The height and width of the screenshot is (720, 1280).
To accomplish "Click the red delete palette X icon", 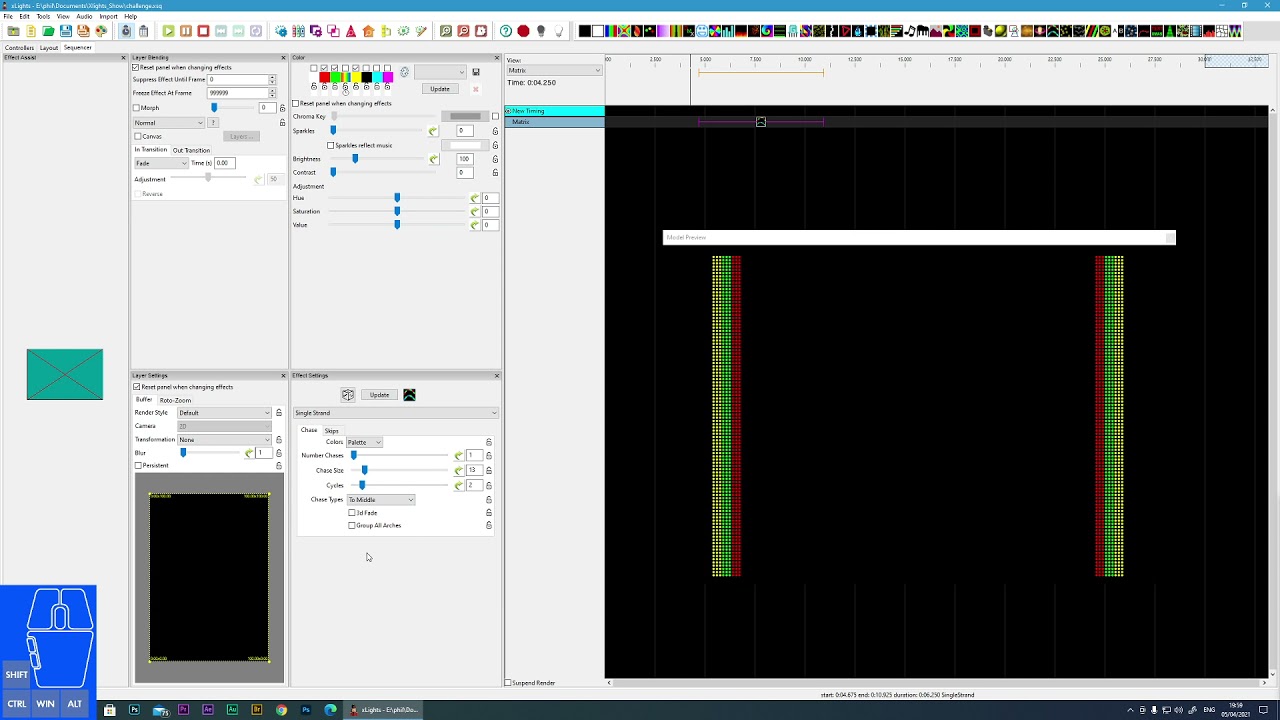I will [x=476, y=89].
